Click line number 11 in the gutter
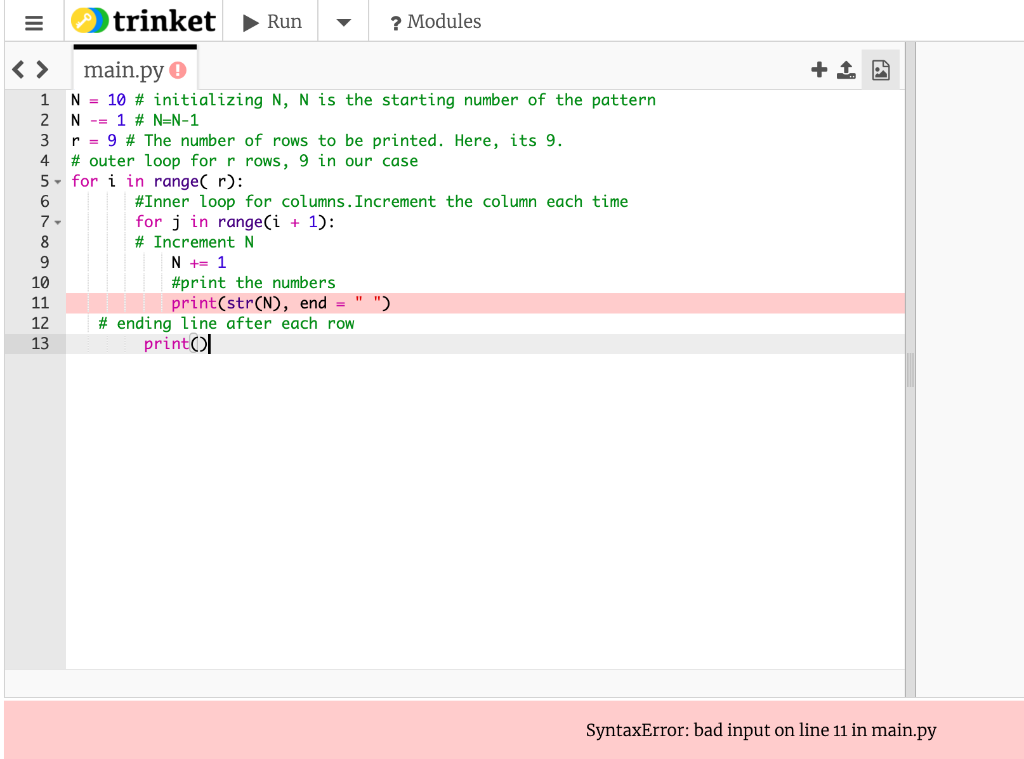 [40, 303]
